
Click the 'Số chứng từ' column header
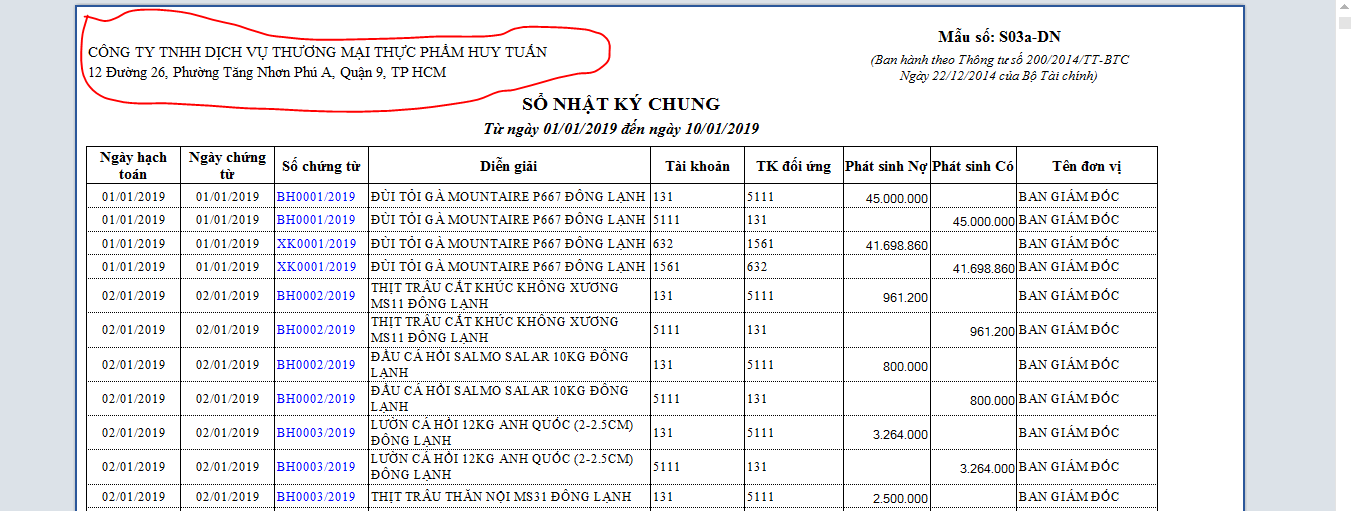(x=321, y=166)
